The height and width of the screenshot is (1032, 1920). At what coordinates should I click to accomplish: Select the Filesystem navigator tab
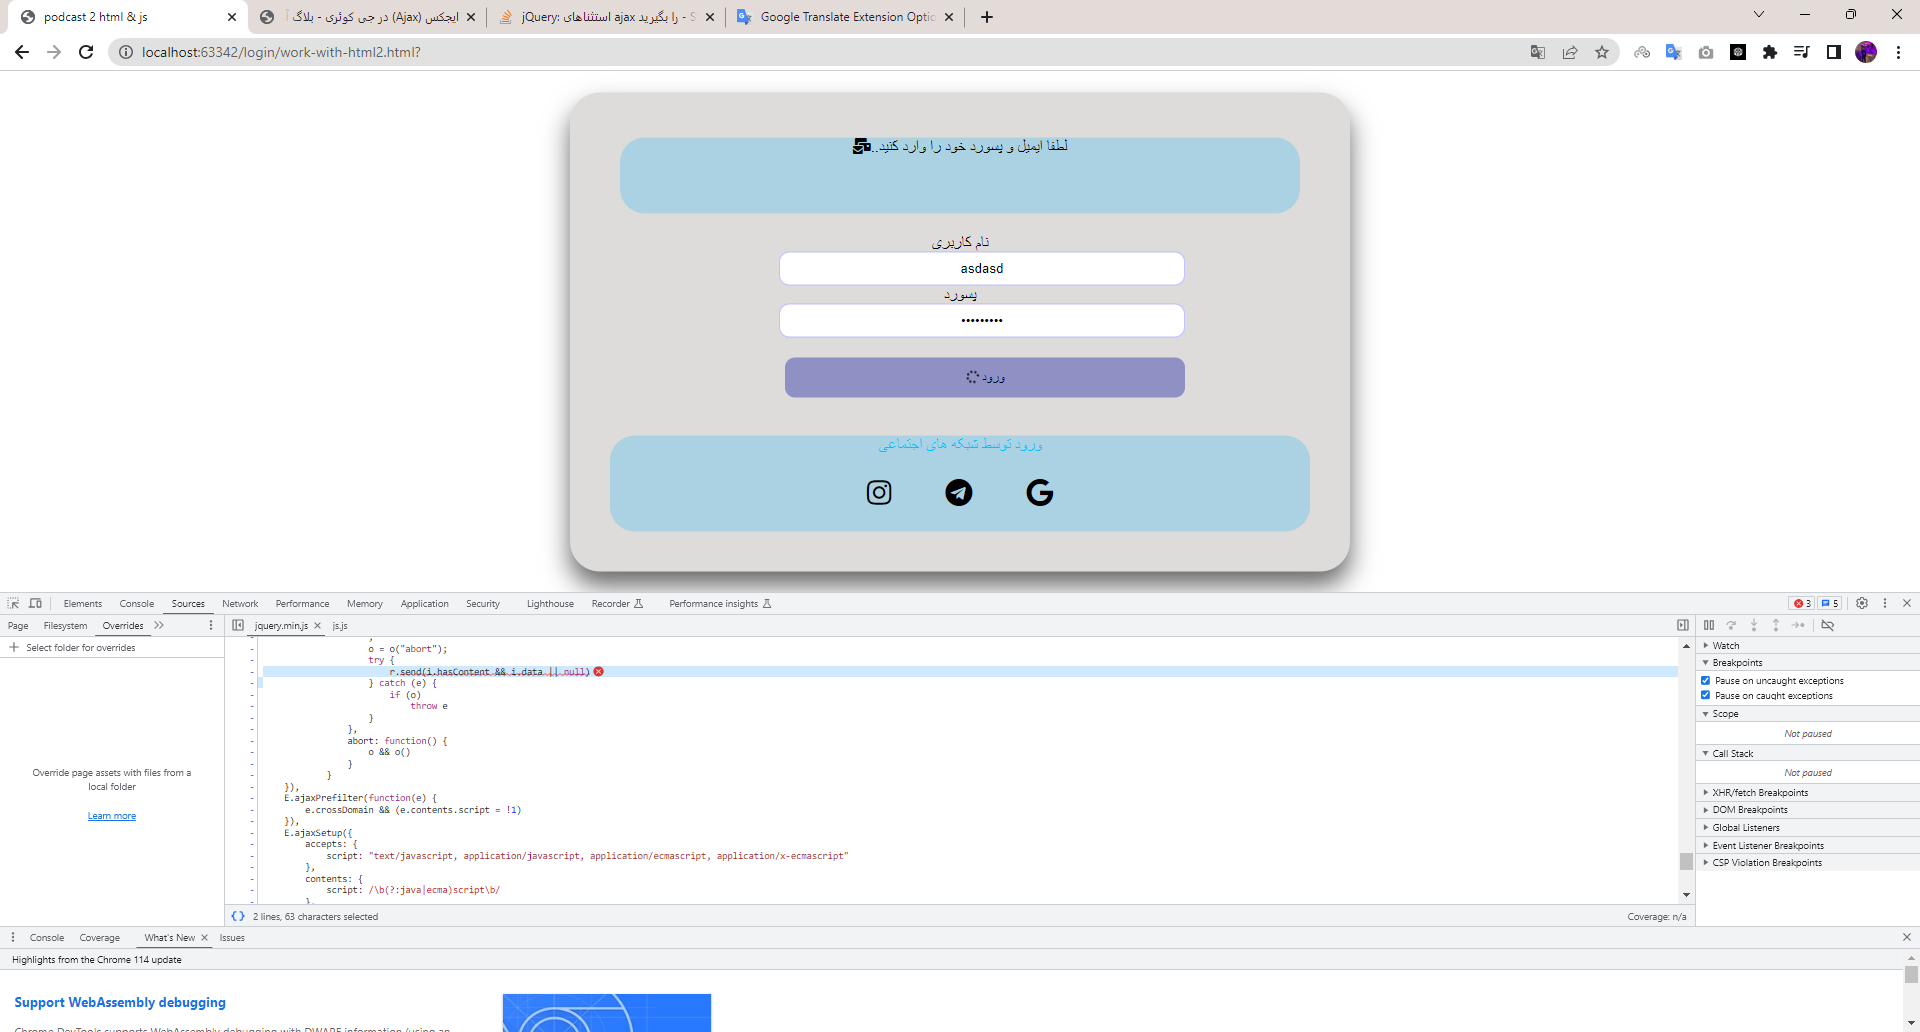[x=65, y=625]
